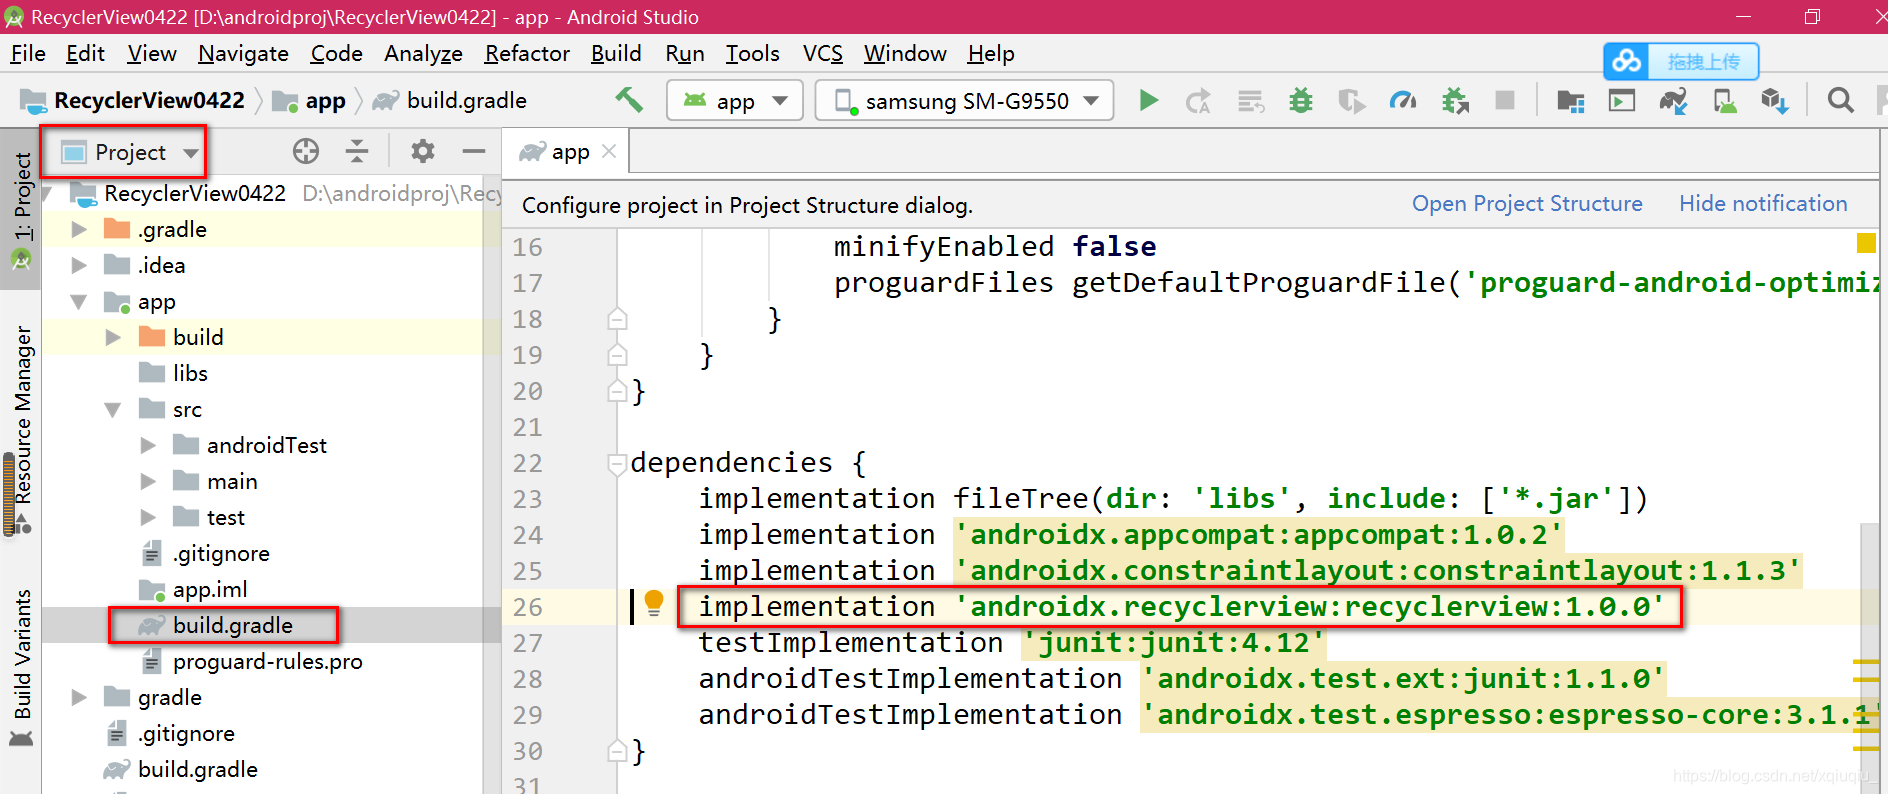Open the File menu
This screenshot has height=794, width=1888.
click(28, 53)
